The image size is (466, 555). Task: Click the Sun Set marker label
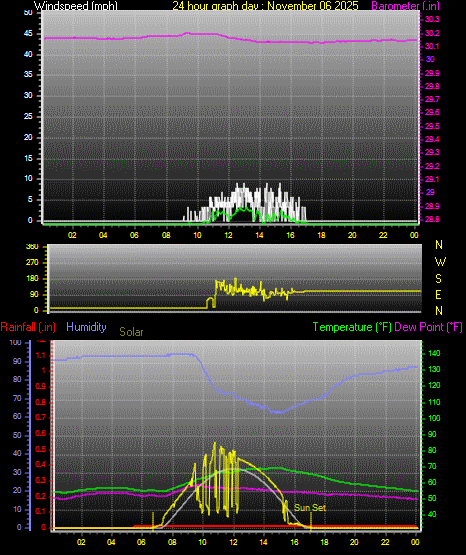pos(310,508)
